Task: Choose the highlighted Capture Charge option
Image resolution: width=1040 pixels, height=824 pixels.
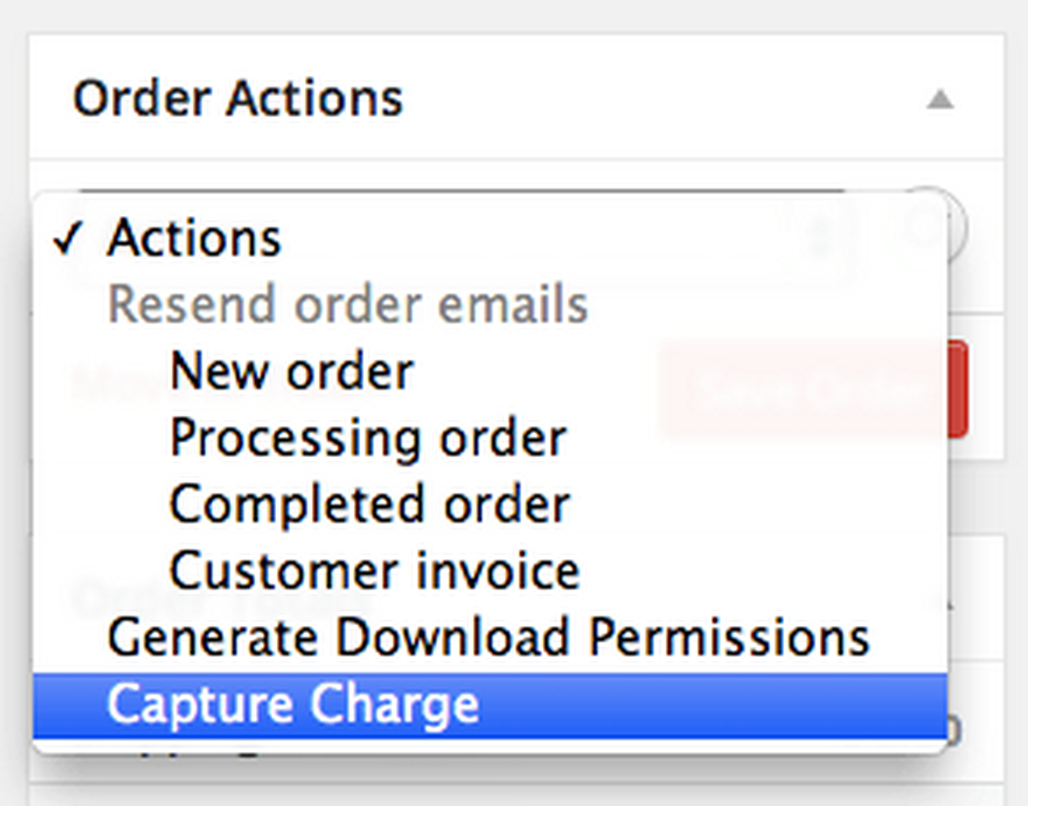Action: (293, 704)
